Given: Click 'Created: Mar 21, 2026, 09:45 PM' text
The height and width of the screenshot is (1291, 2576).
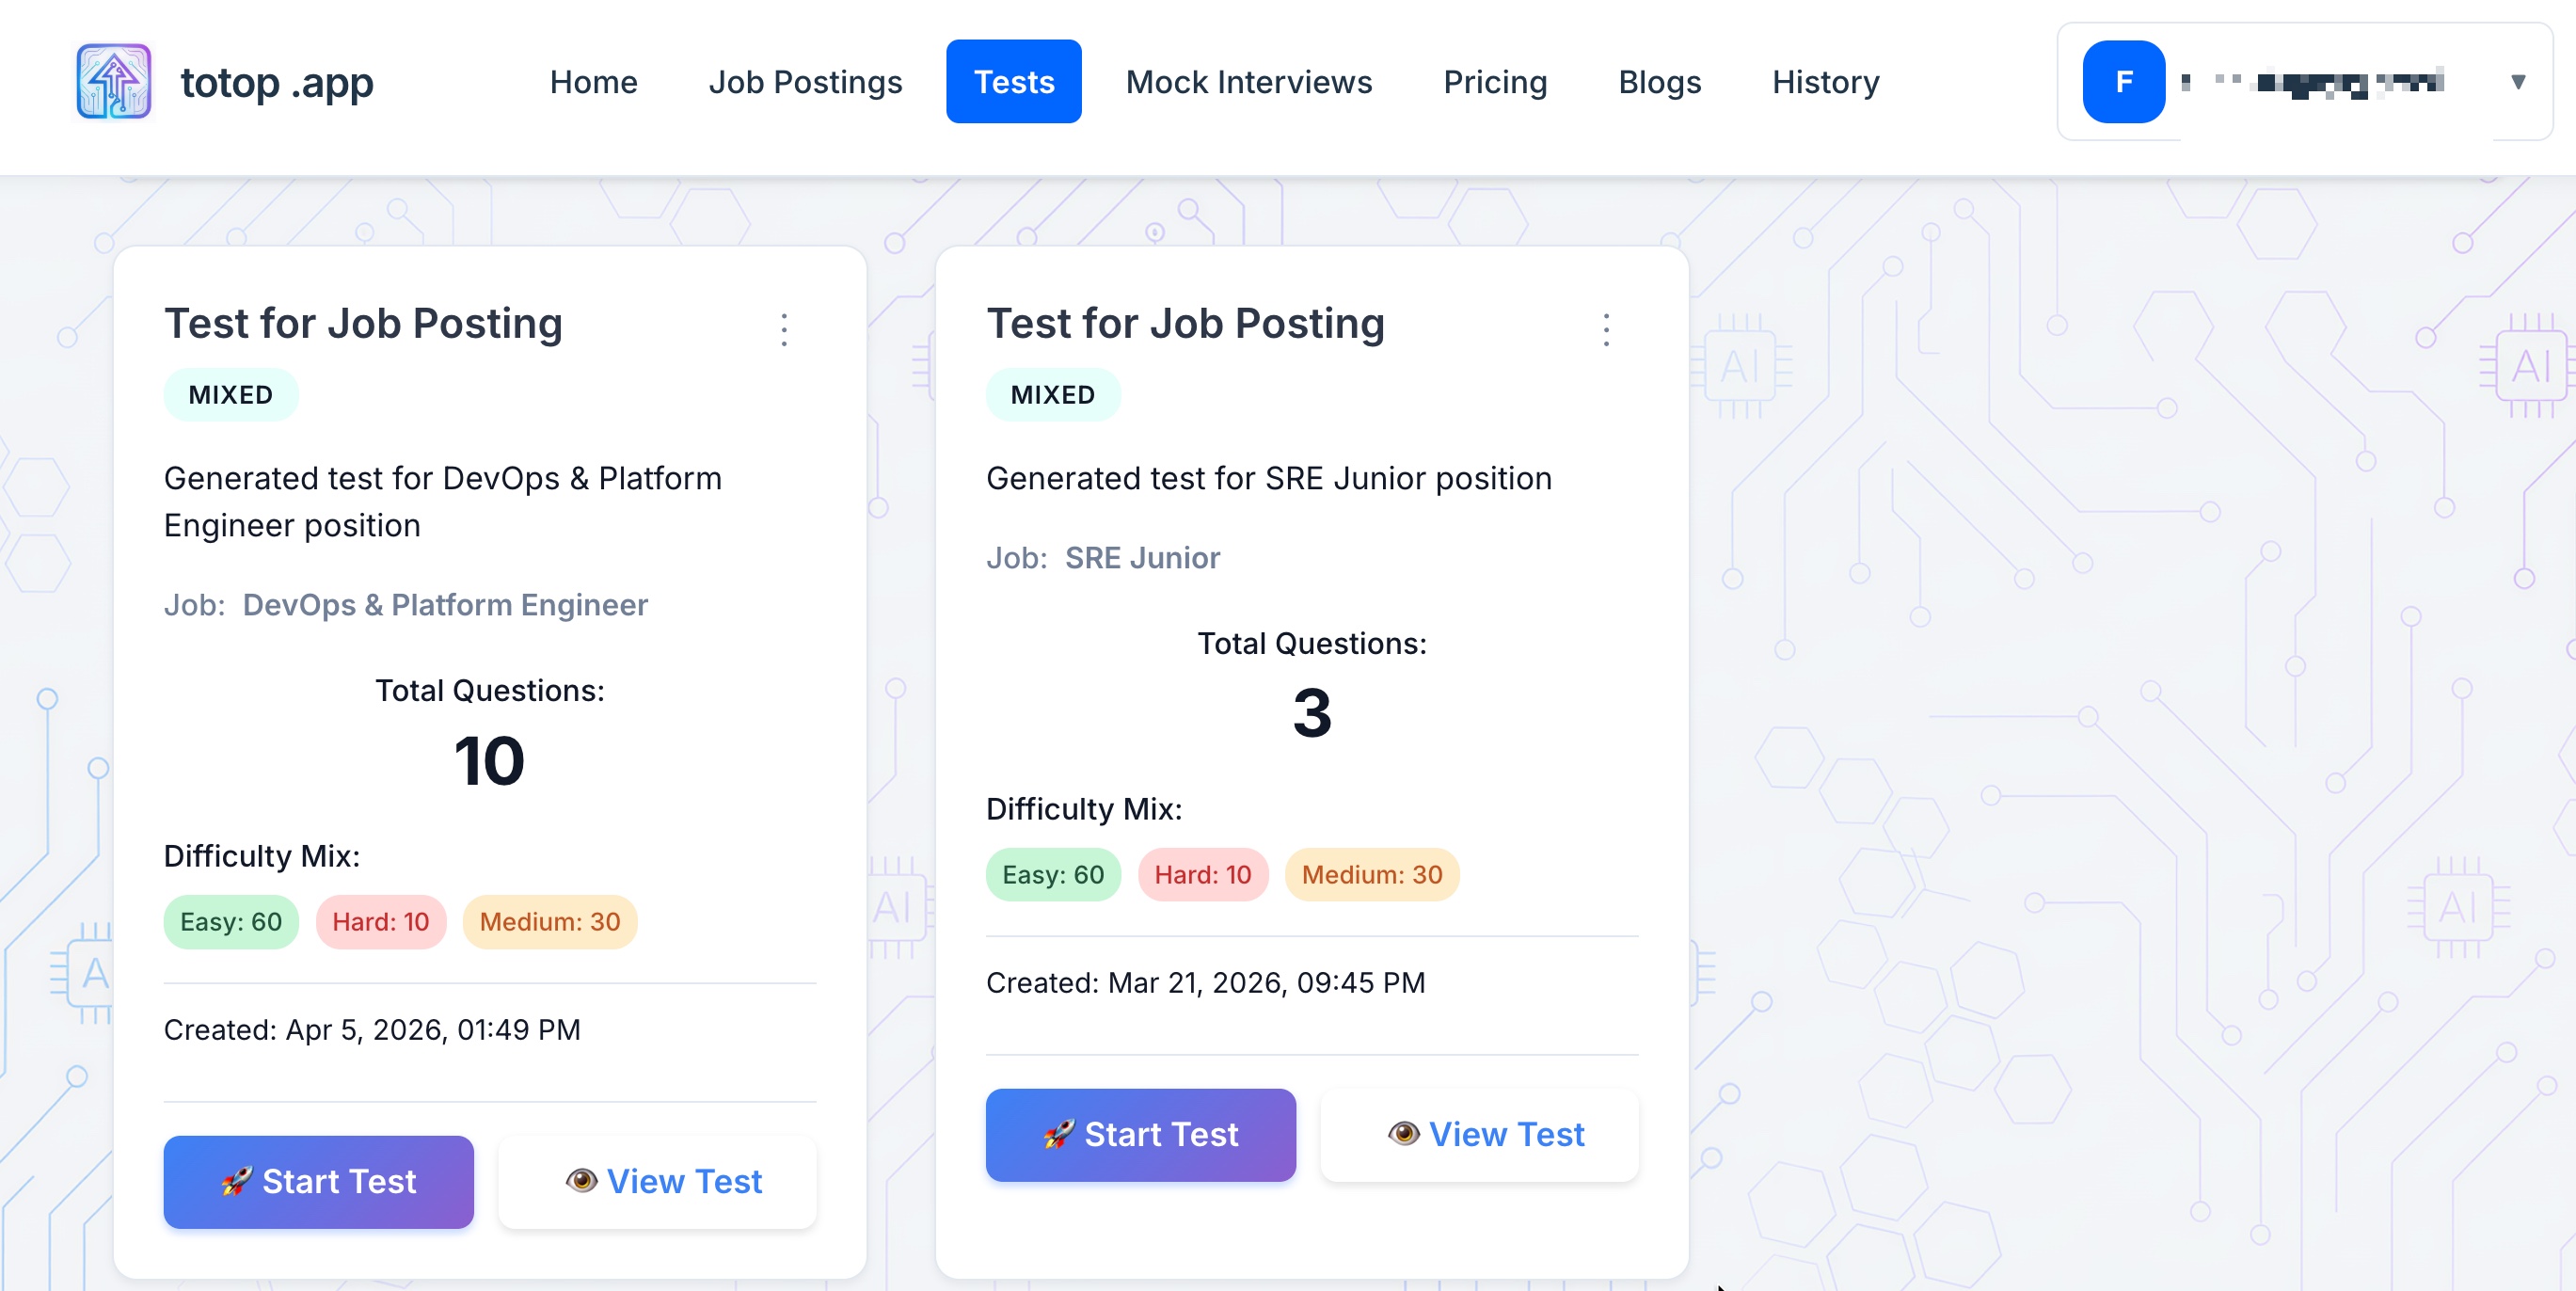Looking at the screenshot, I should [x=1205, y=982].
